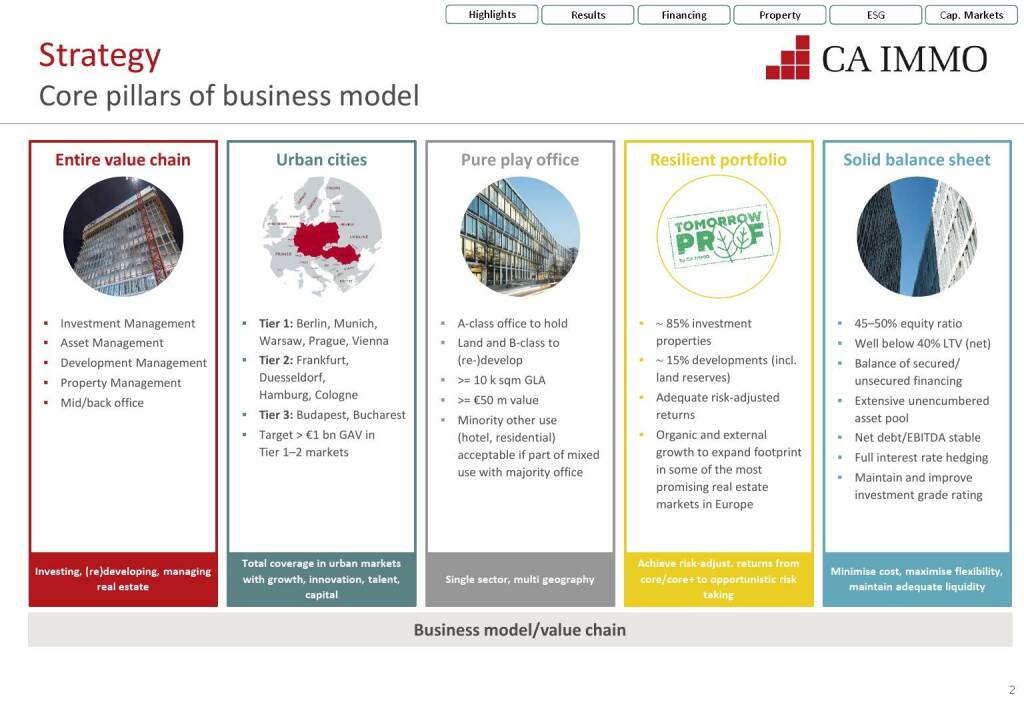Select the Urban cities column heading
1024x709 pixels.
click(322, 160)
